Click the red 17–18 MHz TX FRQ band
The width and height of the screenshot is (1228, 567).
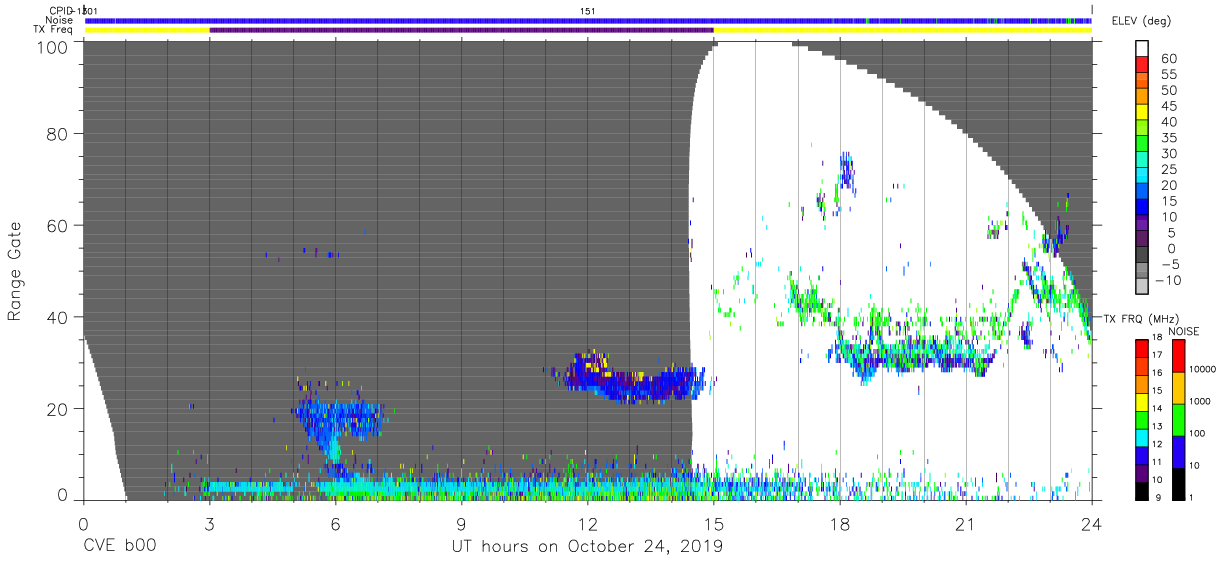[1142, 348]
